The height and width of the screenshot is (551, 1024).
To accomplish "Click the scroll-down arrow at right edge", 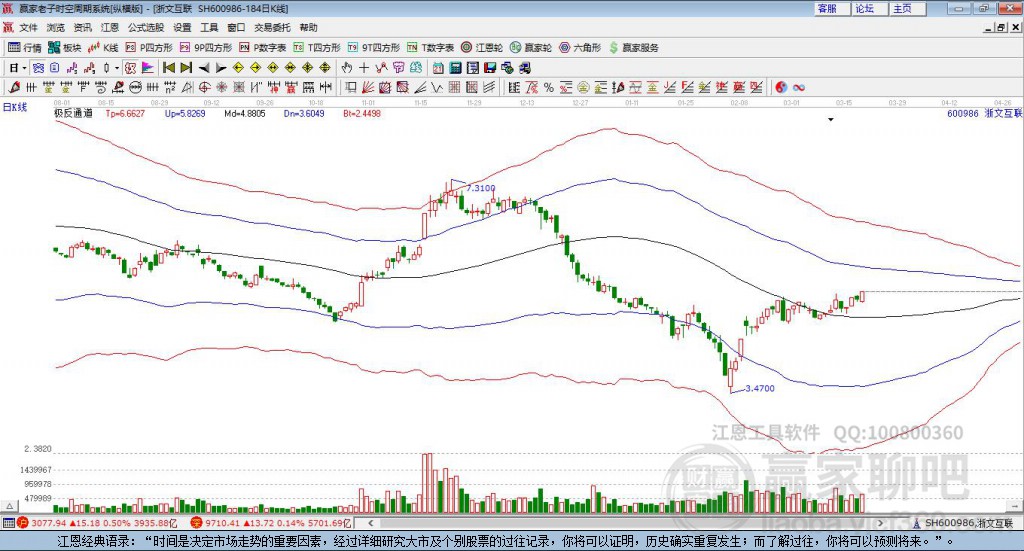I will tap(1016, 506).
